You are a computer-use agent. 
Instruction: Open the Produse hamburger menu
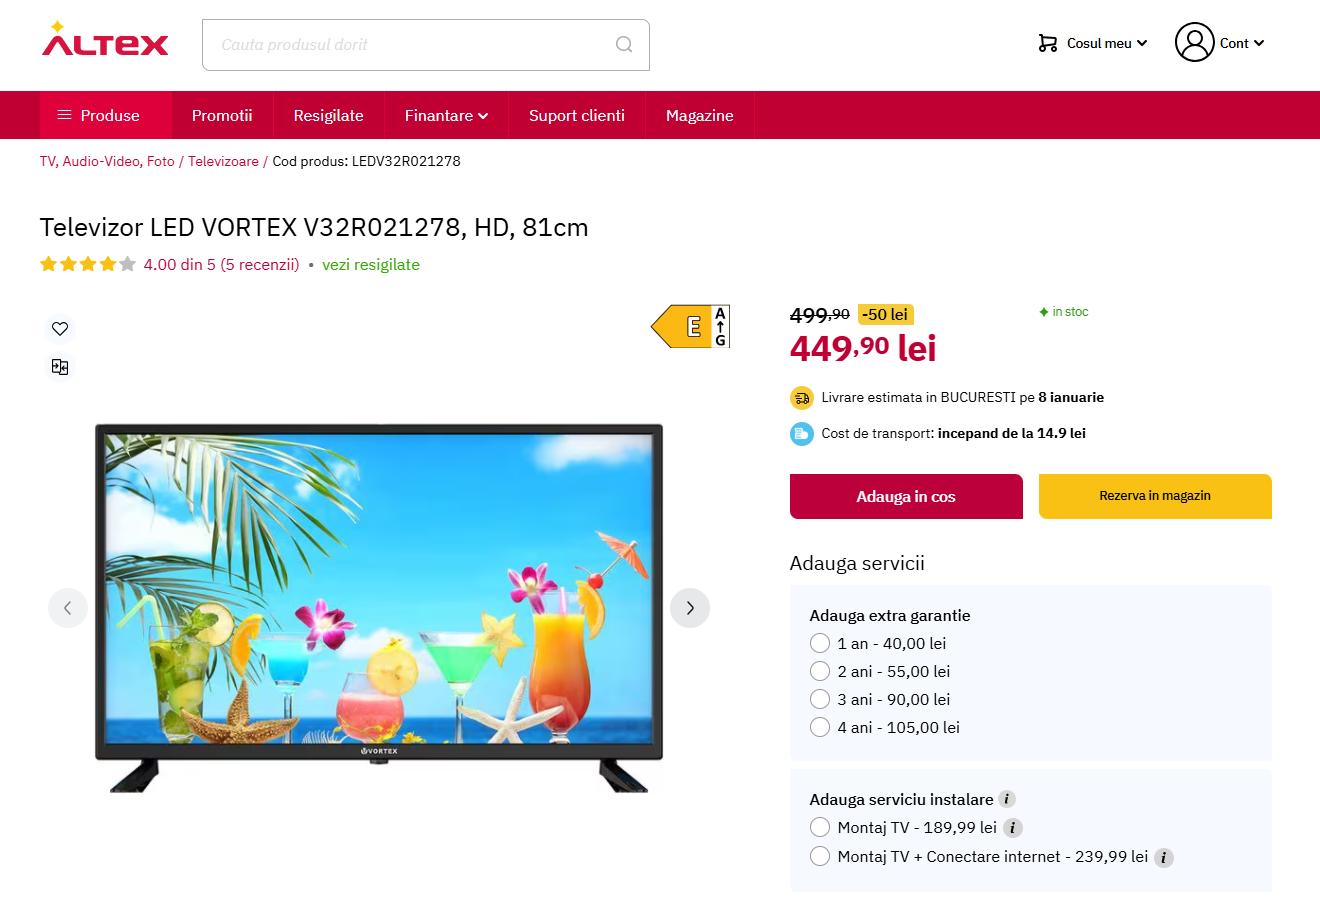pos(98,115)
